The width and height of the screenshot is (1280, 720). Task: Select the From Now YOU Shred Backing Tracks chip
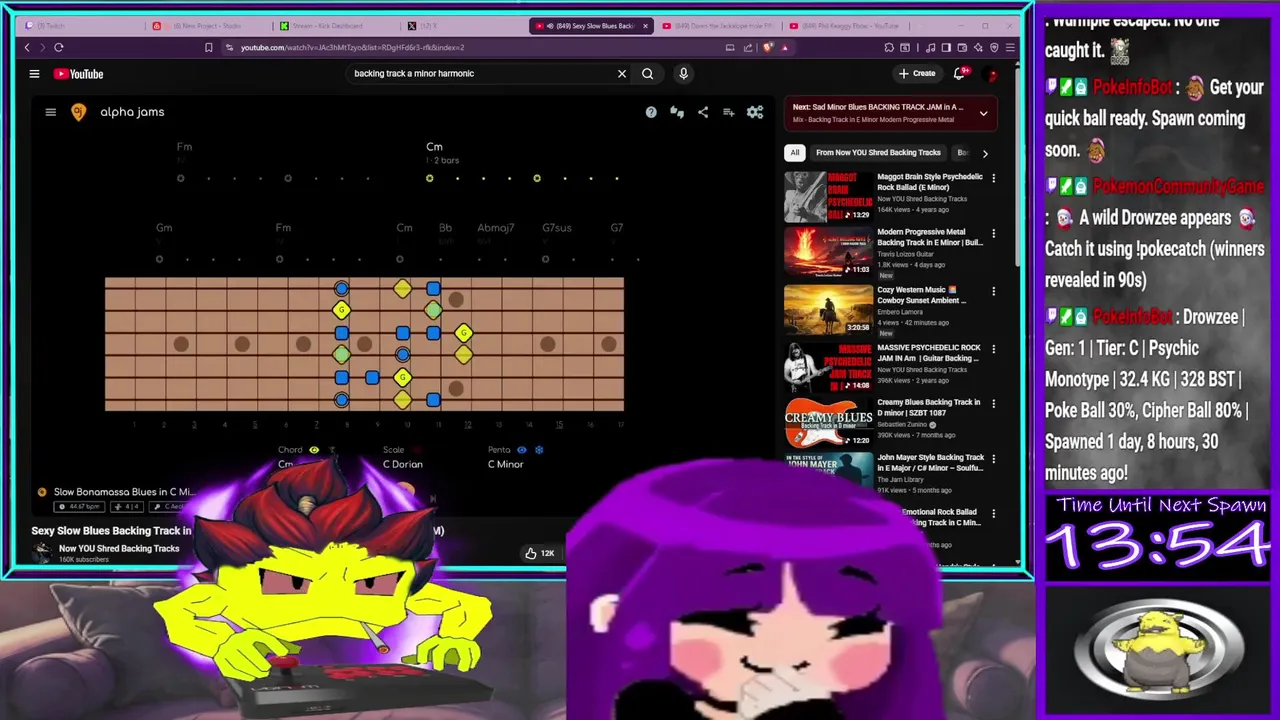pyautogui.click(x=878, y=153)
